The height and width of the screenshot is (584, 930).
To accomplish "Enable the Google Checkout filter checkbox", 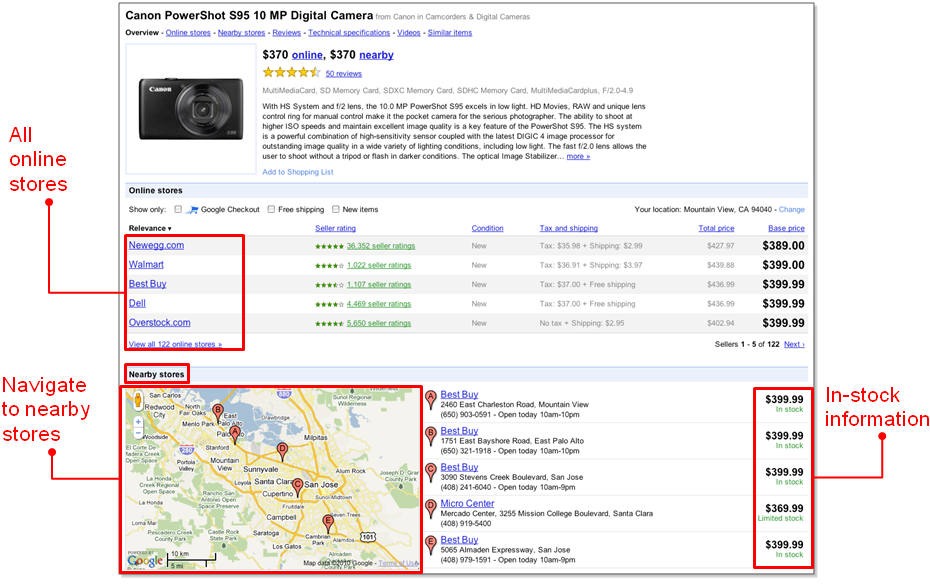I will click(x=178, y=209).
